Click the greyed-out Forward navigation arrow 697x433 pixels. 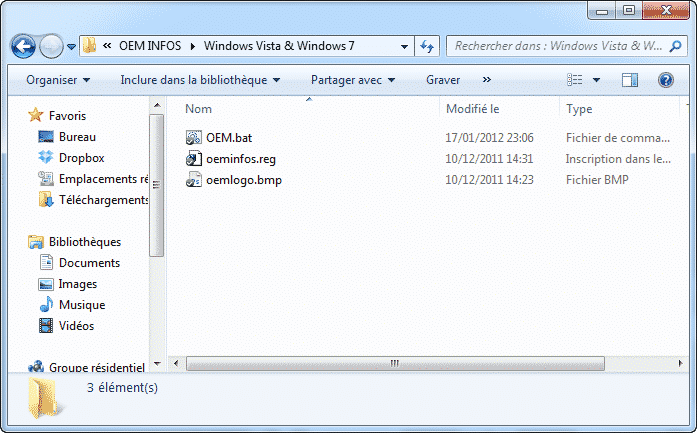click(51, 46)
